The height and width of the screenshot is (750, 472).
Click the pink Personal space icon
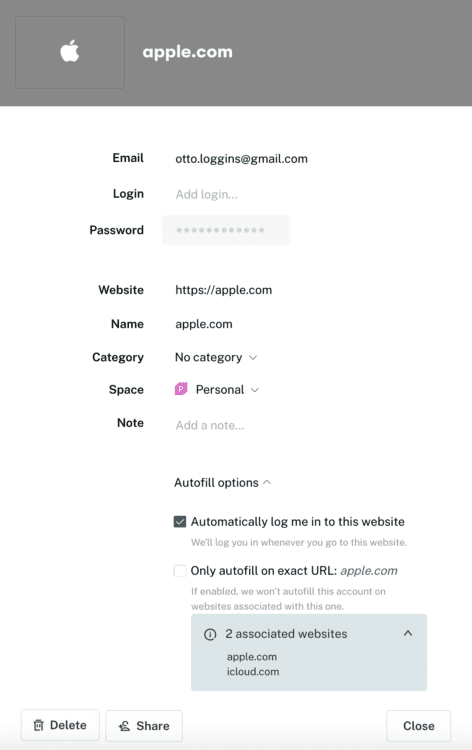point(181,389)
